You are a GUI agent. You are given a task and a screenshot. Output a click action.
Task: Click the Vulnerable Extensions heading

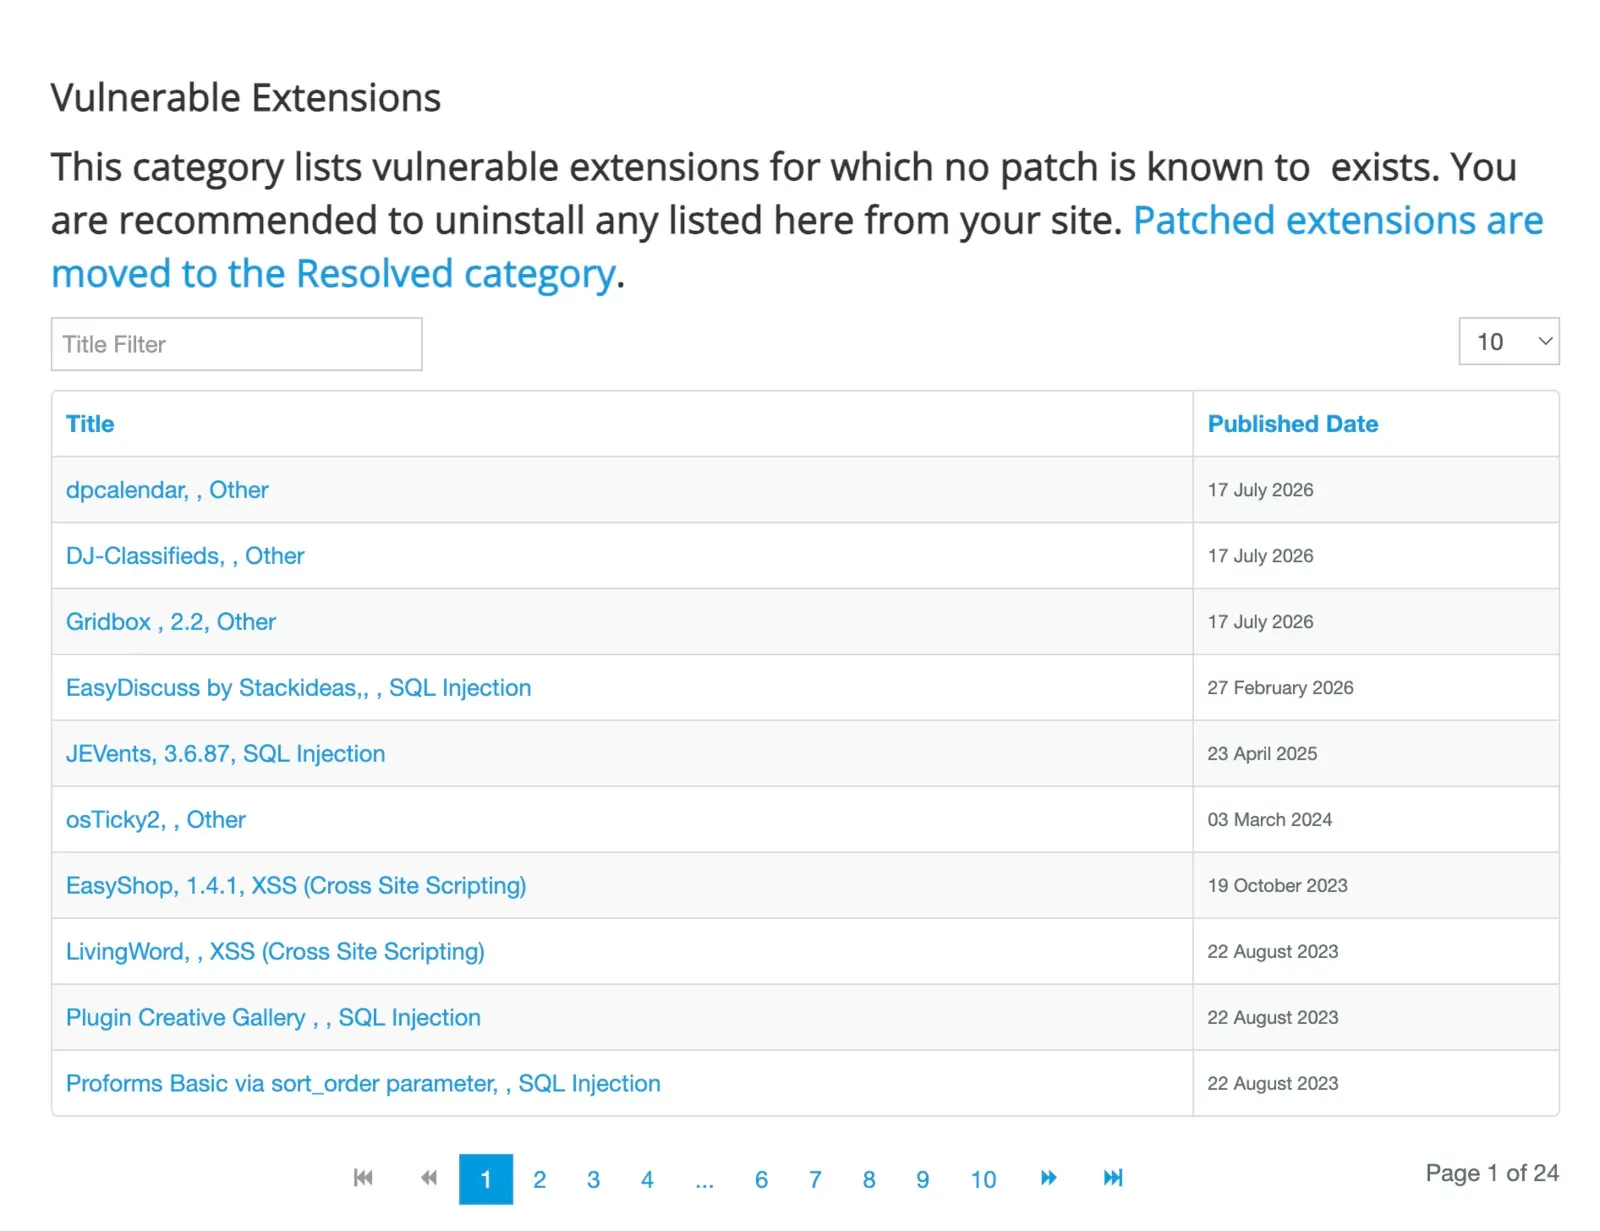tap(246, 98)
